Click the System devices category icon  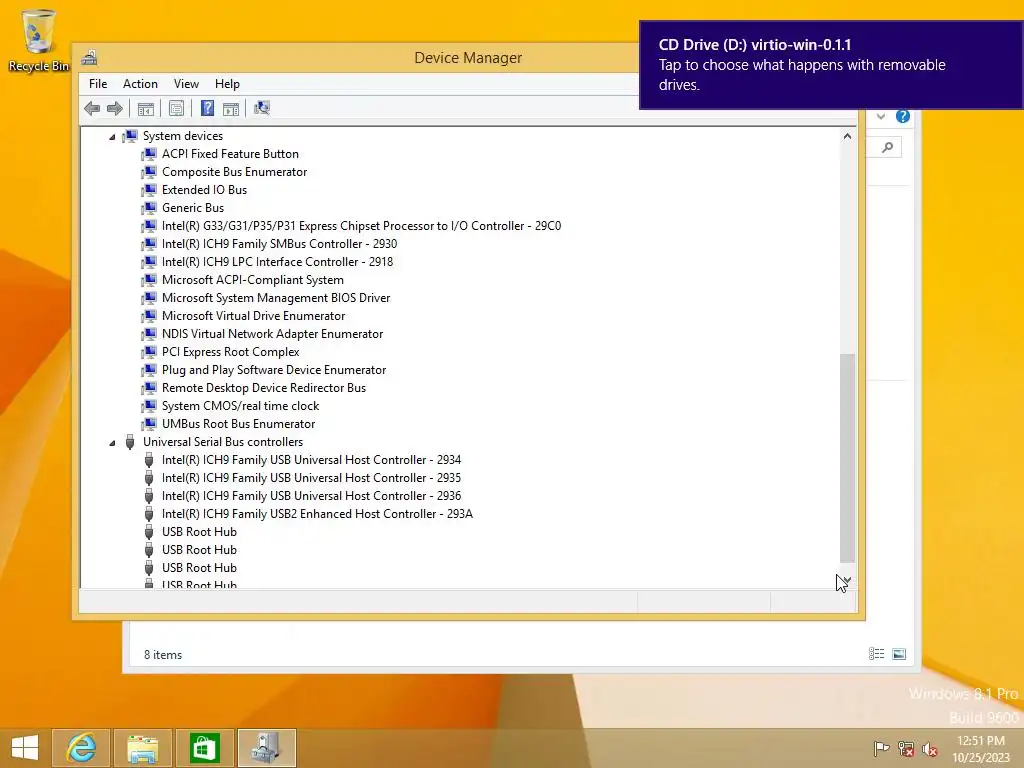click(131, 136)
